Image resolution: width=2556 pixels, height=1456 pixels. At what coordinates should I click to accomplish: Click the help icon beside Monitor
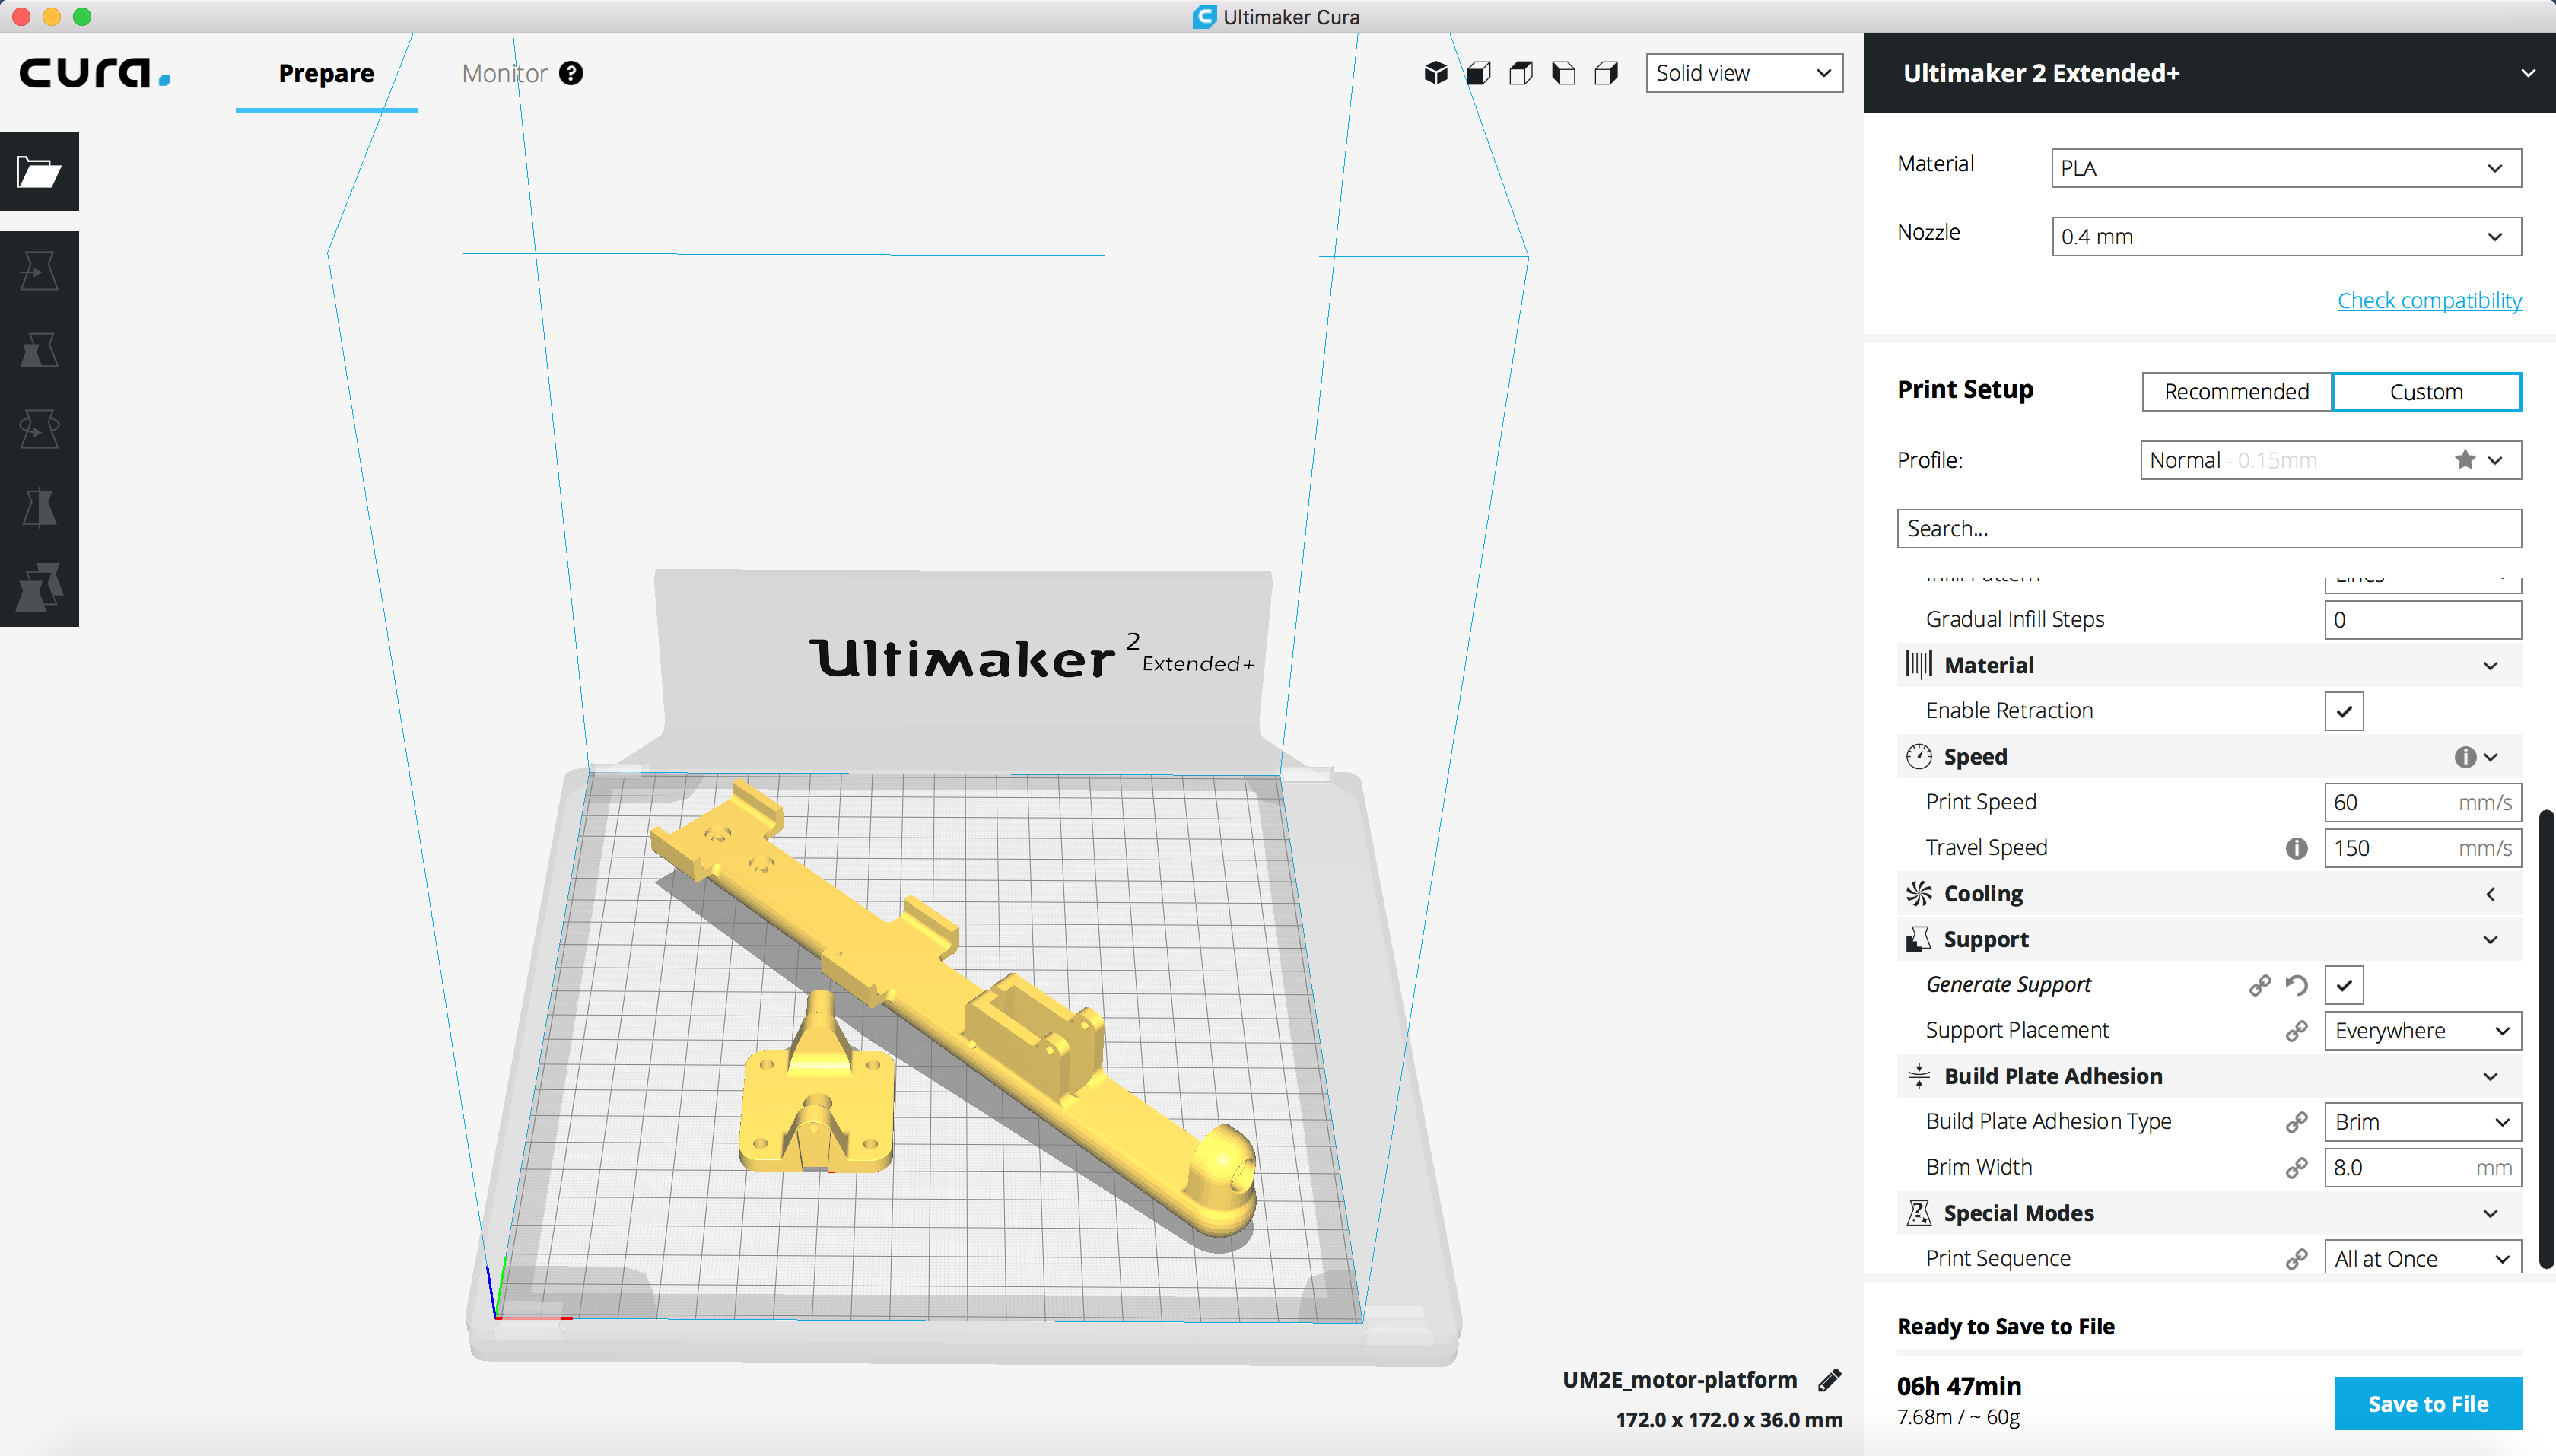pyautogui.click(x=571, y=73)
